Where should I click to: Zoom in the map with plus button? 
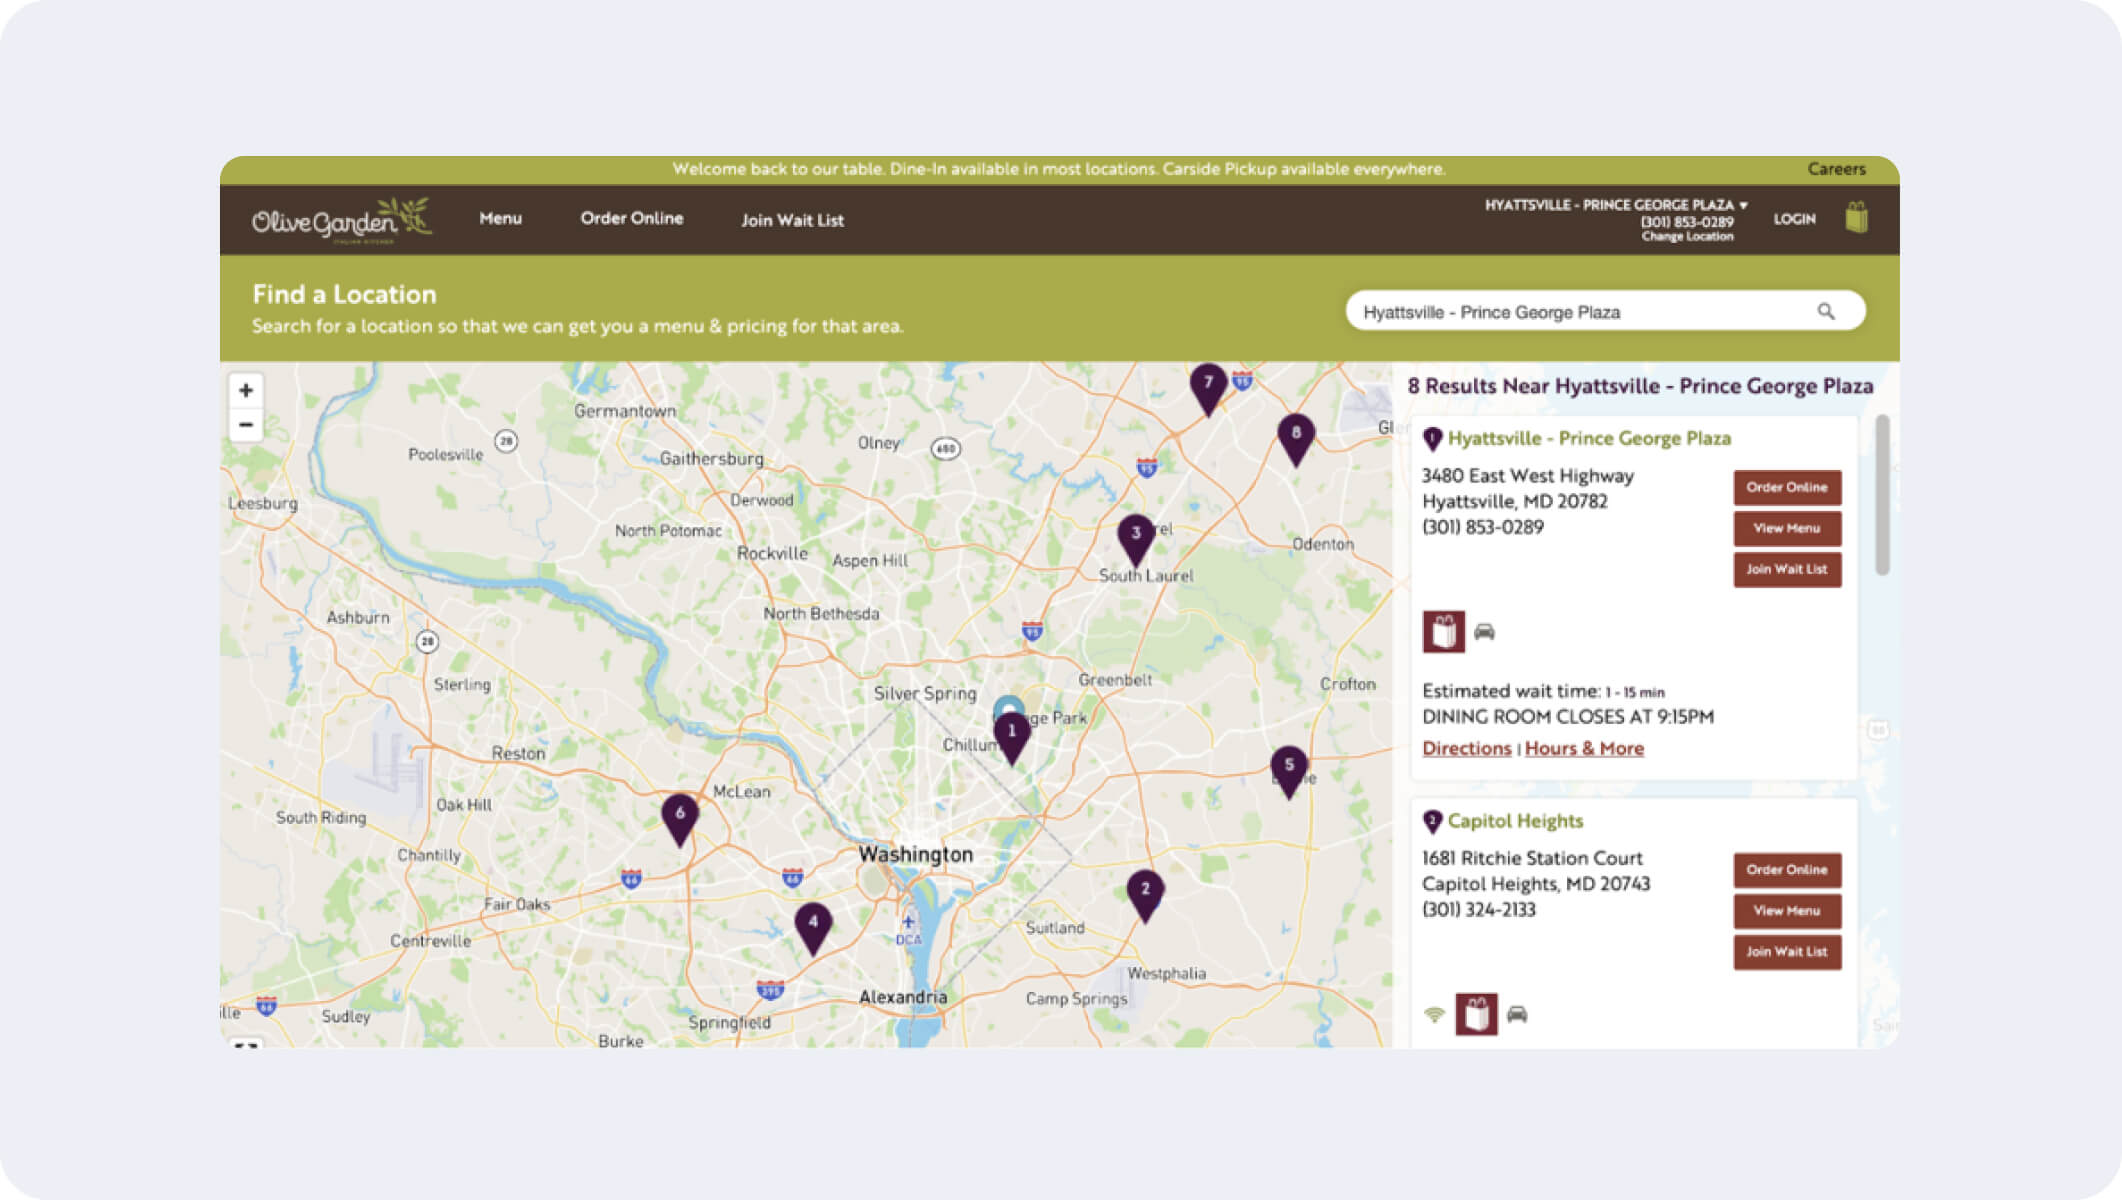pos(246,390)
